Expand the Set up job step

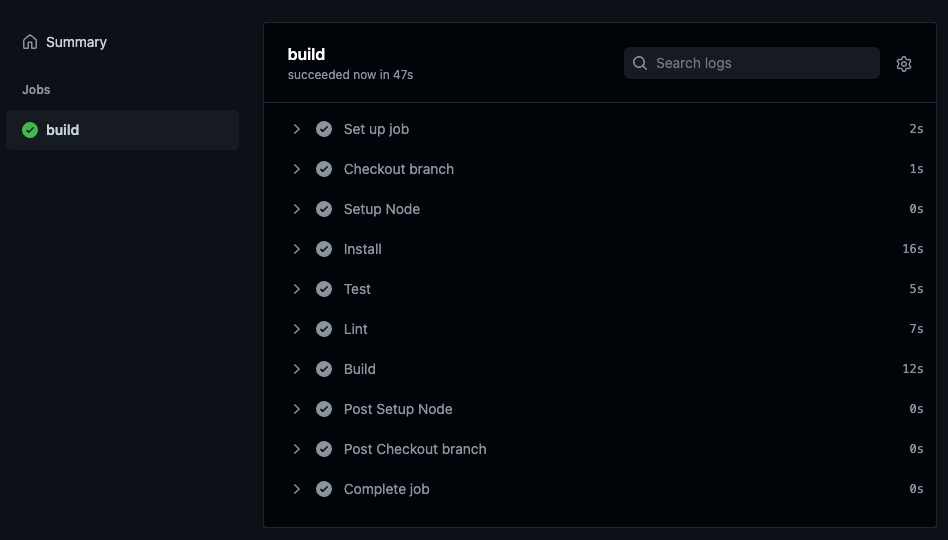pyautogui.click(x=297, y=129)
